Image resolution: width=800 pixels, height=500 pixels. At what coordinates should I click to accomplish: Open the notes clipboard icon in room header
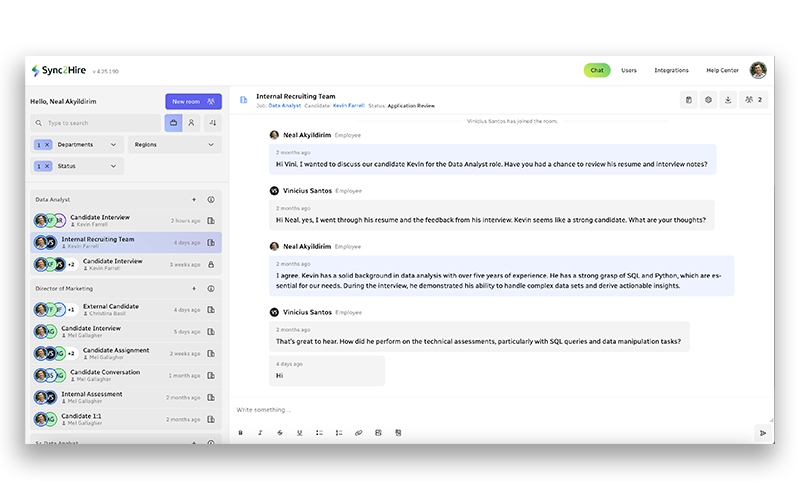pyautogui.click(x=688, y=100)
